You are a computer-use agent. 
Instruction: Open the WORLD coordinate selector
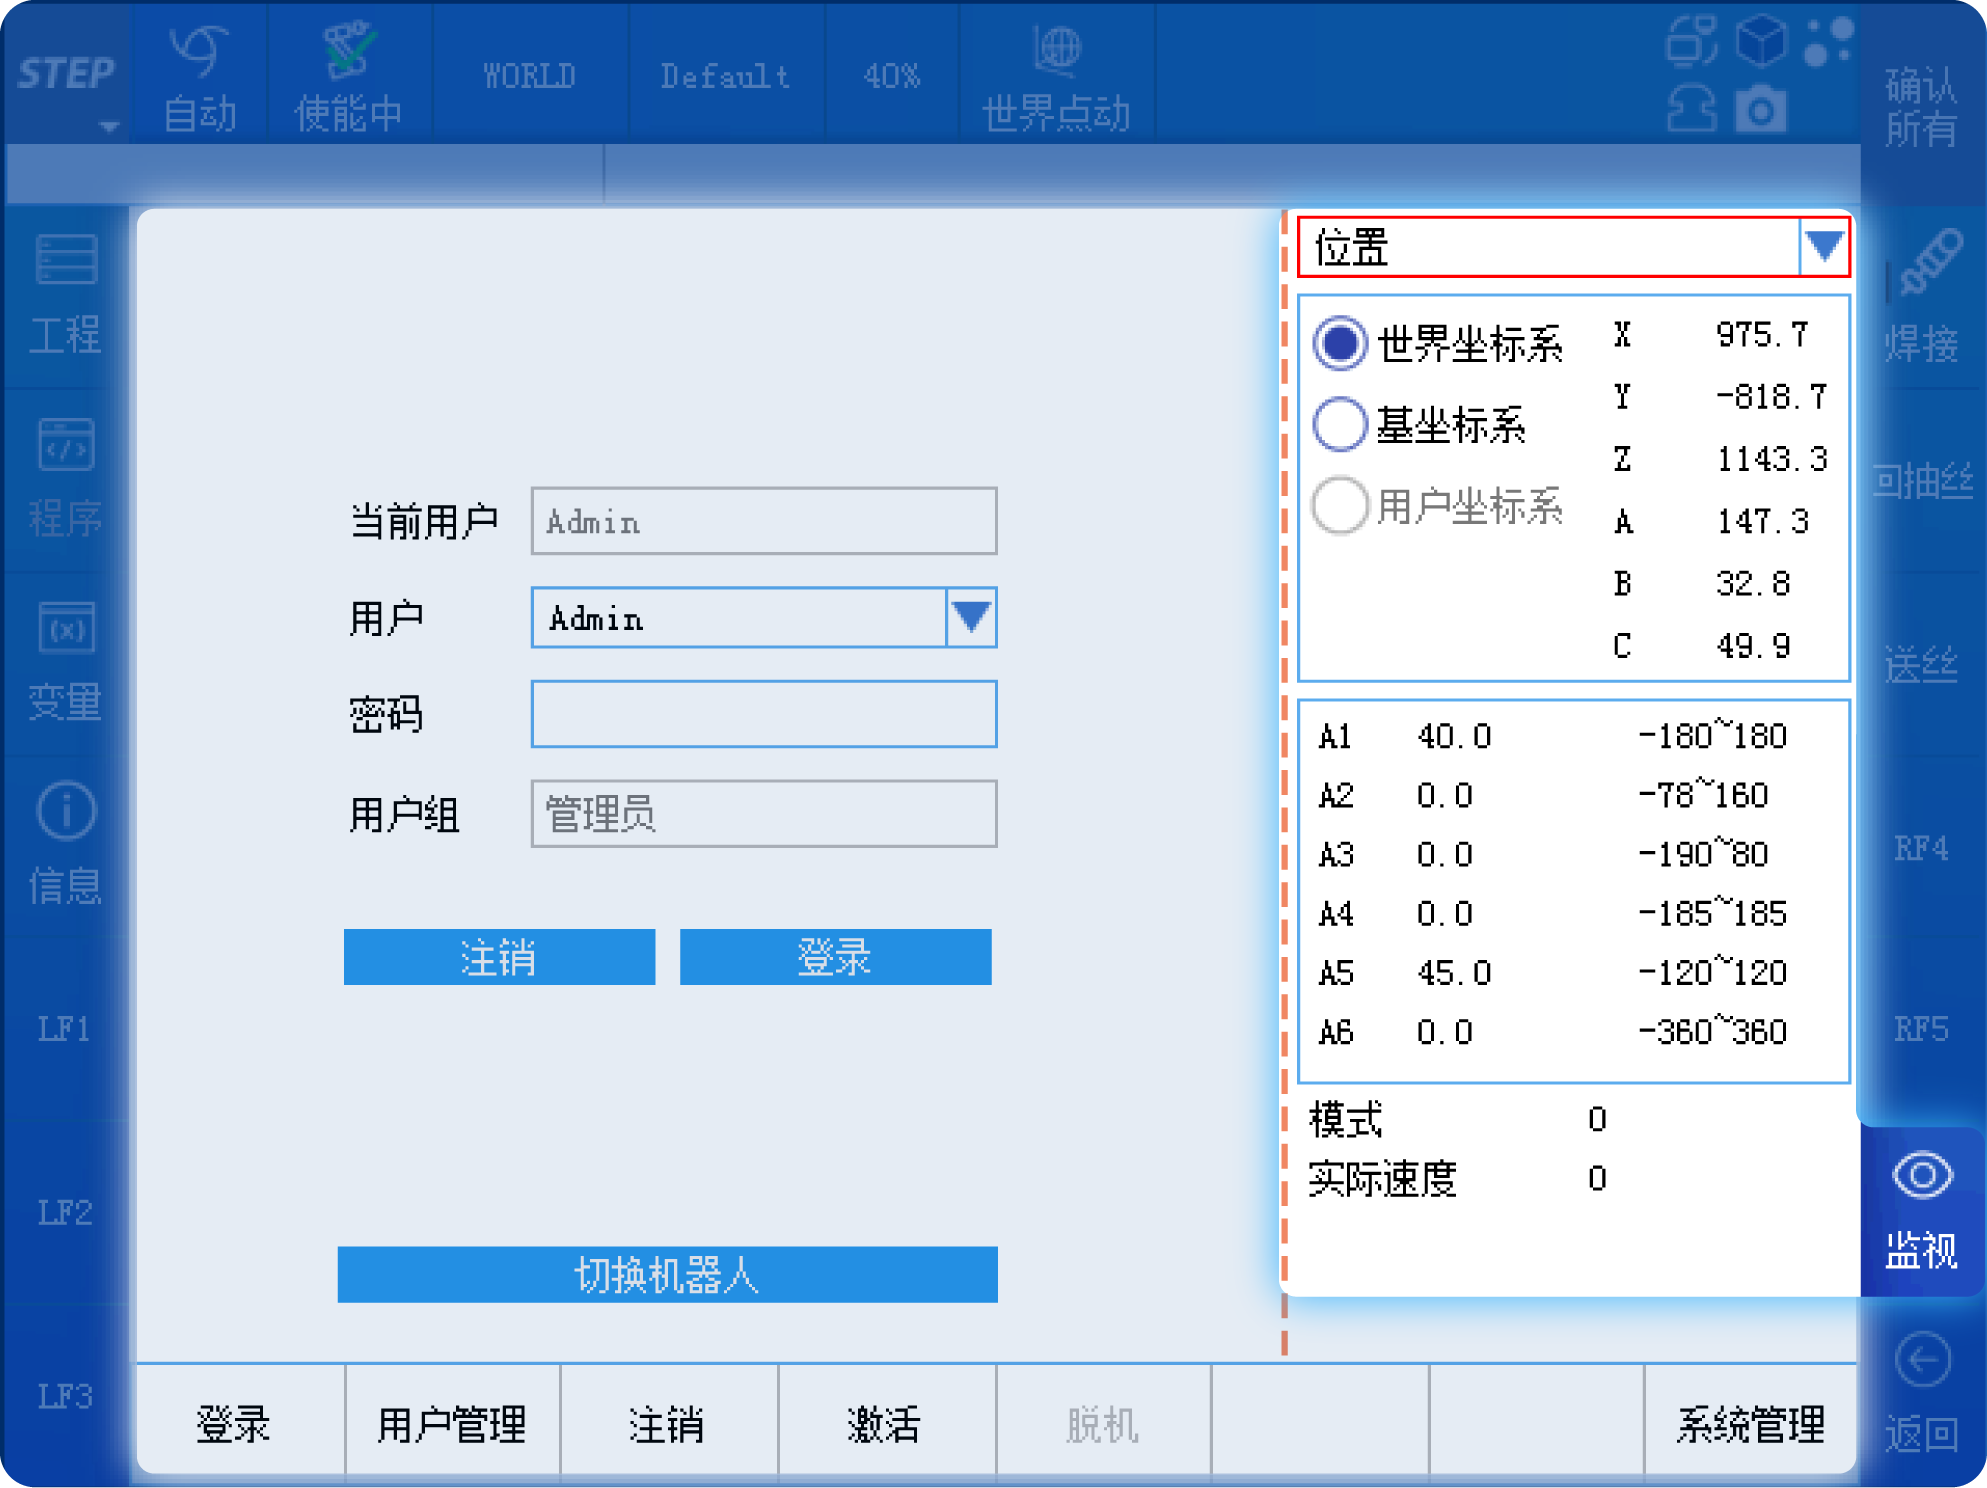point(530,76)
